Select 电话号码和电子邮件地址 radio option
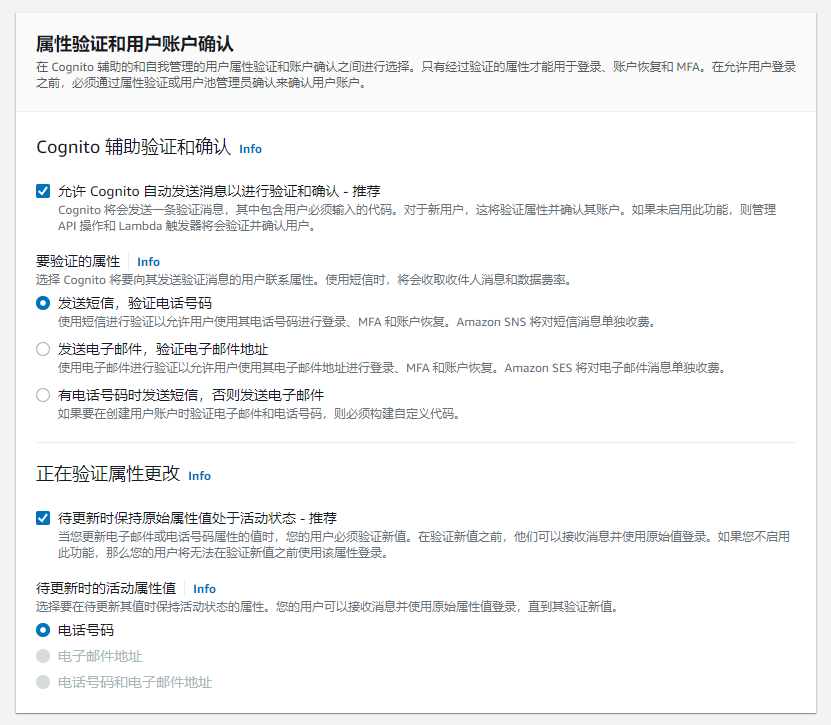Image resolution: width=831 pixels, height=725 pixels. pos(43,682)
